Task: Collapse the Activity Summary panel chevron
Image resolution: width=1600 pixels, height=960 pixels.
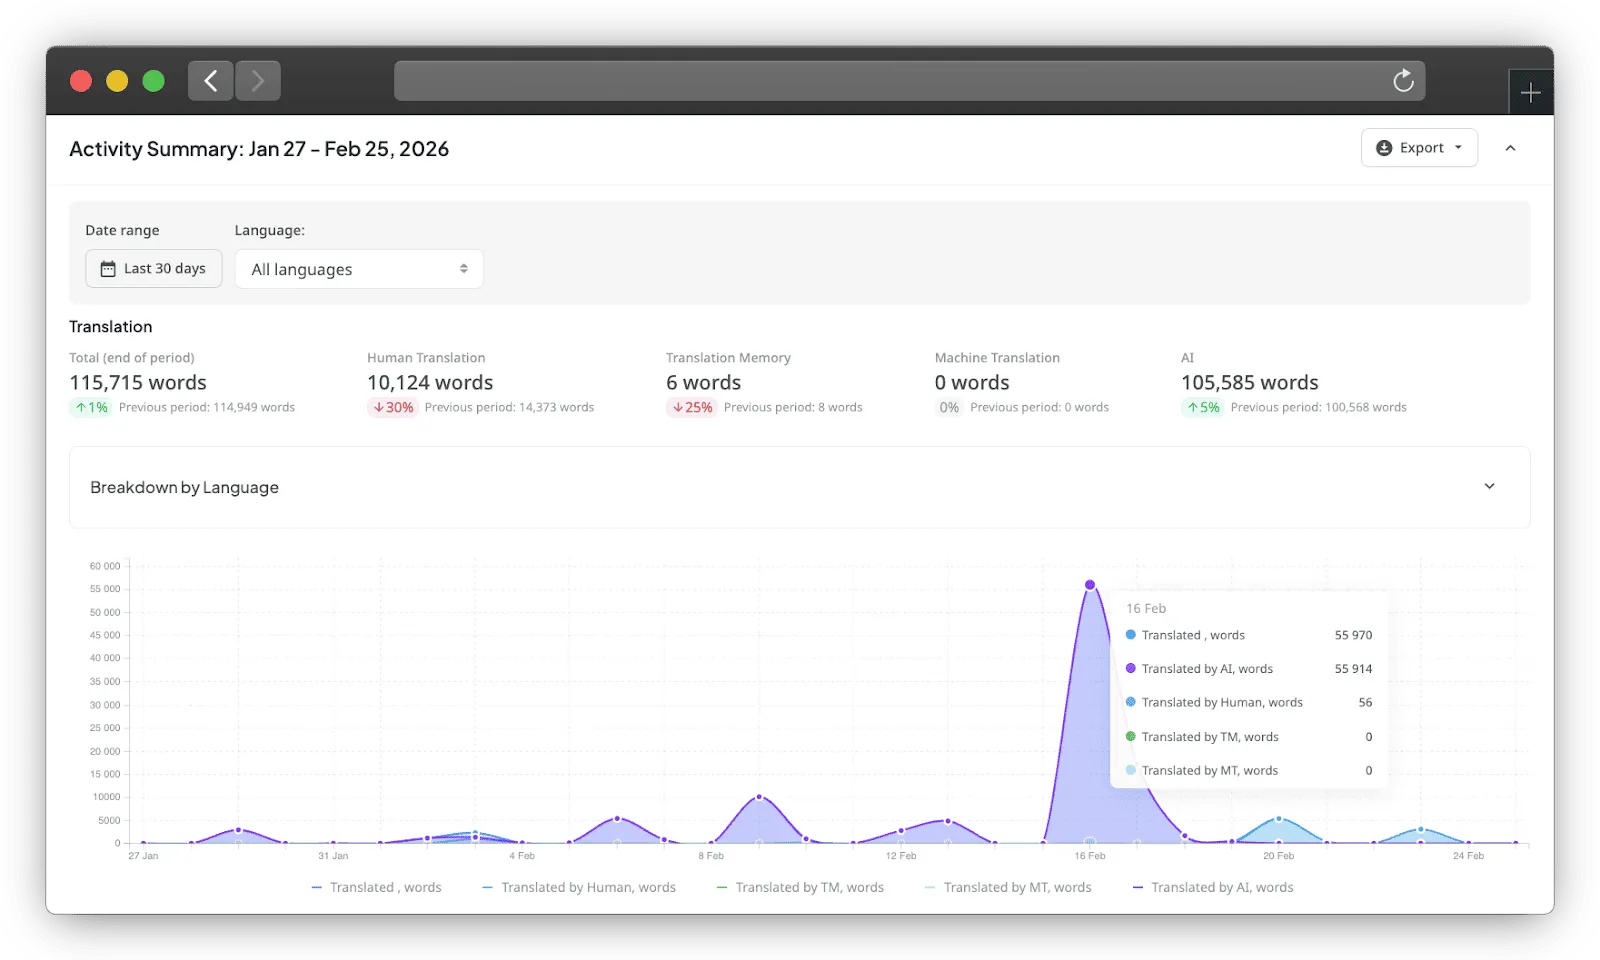Action: click(1510, 148)
